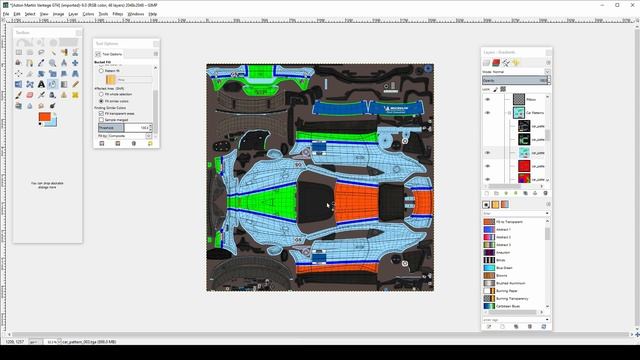Duplicate the current layer
The image size is (640, 360).
point(525,193)
